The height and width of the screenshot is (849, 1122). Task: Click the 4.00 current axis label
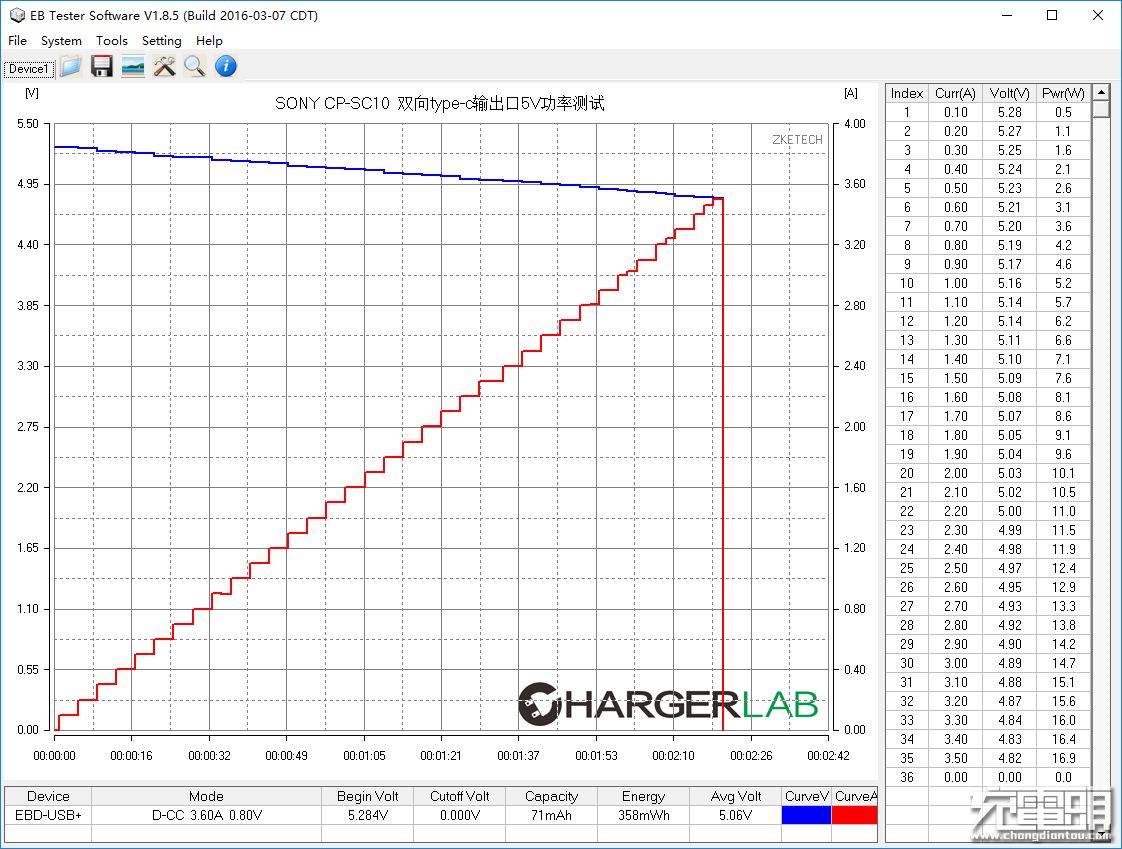point(854,124)
